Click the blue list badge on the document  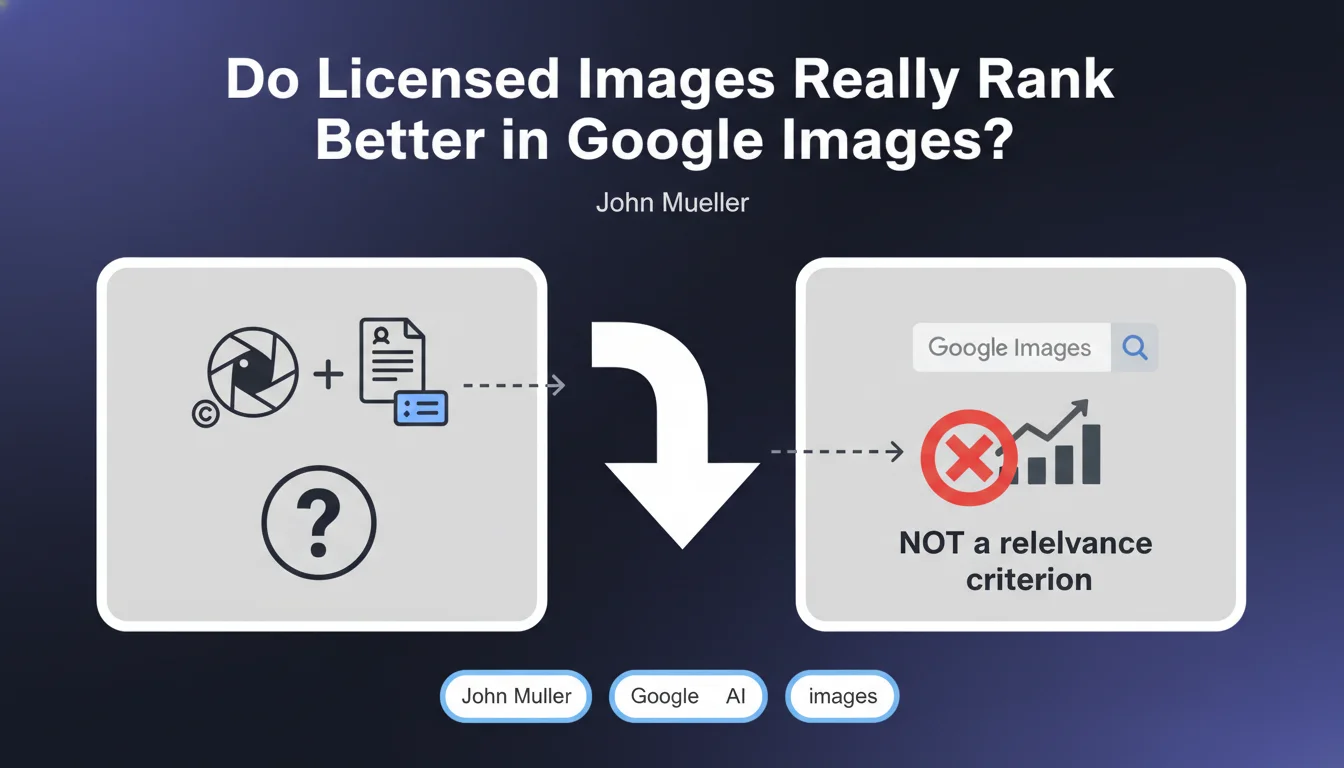coord(421,408)
